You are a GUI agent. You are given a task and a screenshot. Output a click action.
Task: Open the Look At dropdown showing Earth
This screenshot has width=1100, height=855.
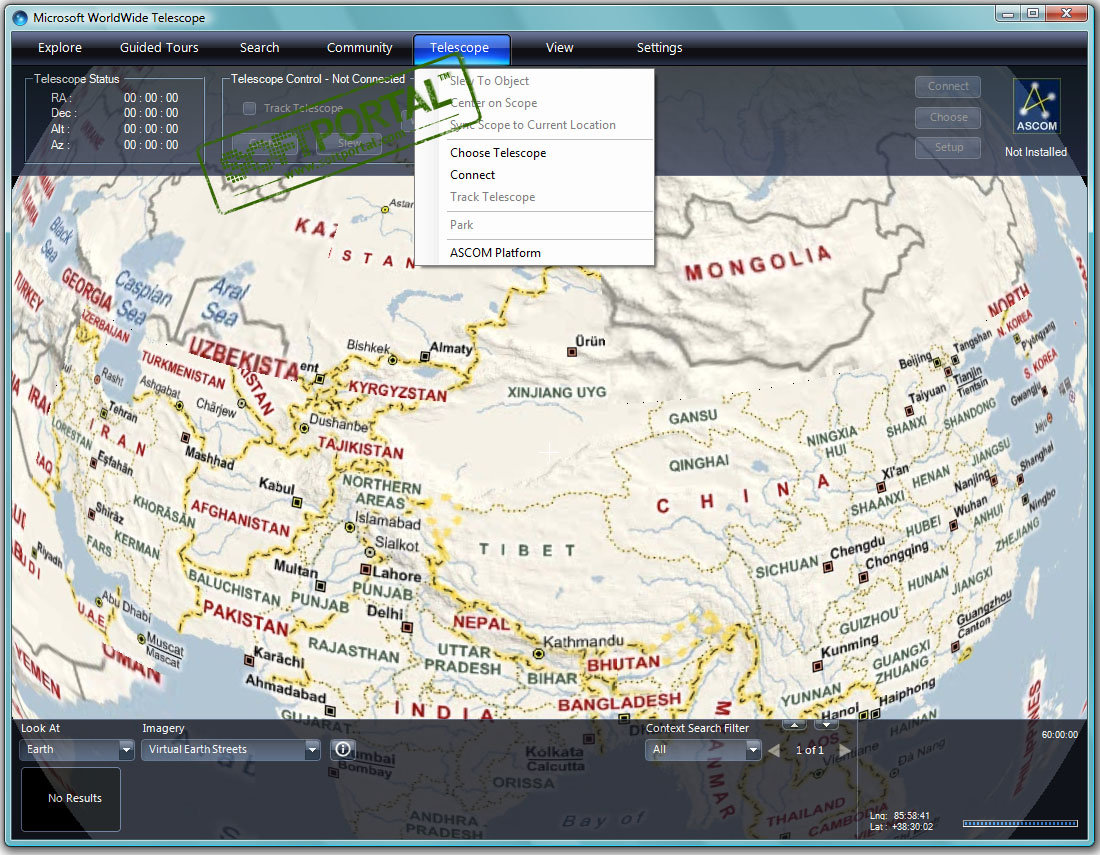(x=76, y=750)
